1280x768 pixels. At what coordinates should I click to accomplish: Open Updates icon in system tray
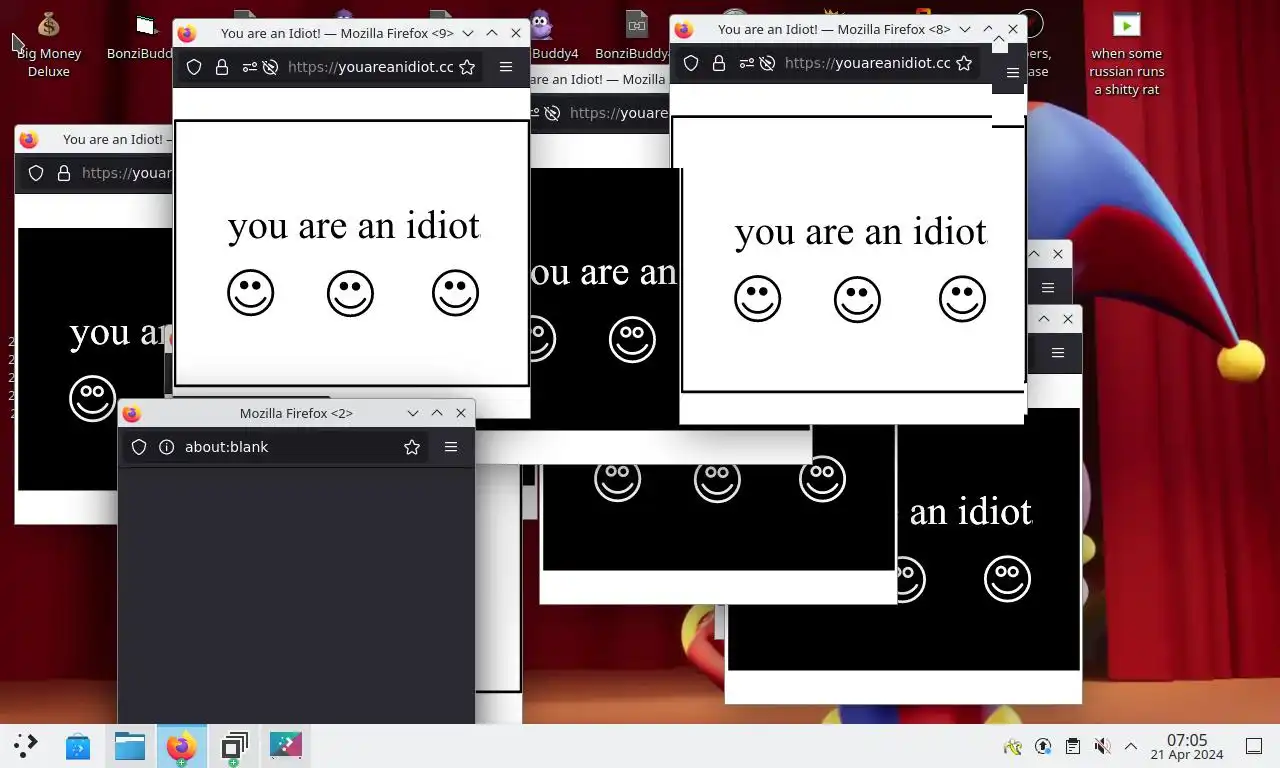click(x=1043, y=746)
